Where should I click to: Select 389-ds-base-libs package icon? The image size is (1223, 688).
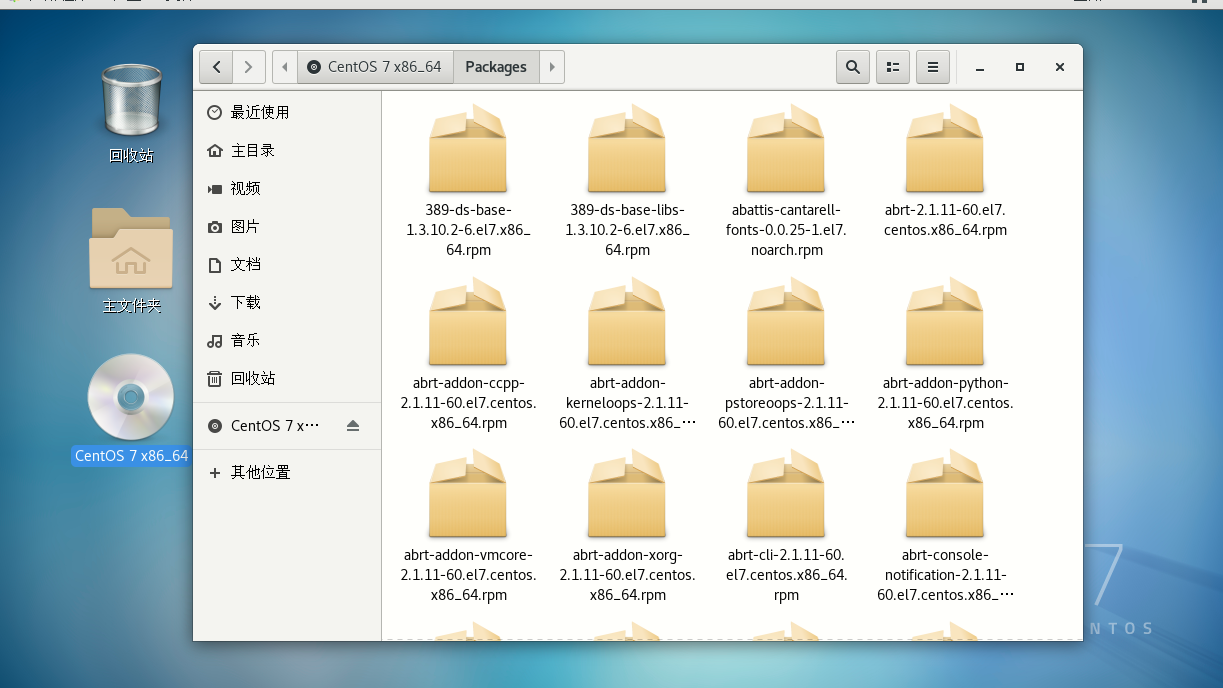pyautogui.click(x=627, y=148)
